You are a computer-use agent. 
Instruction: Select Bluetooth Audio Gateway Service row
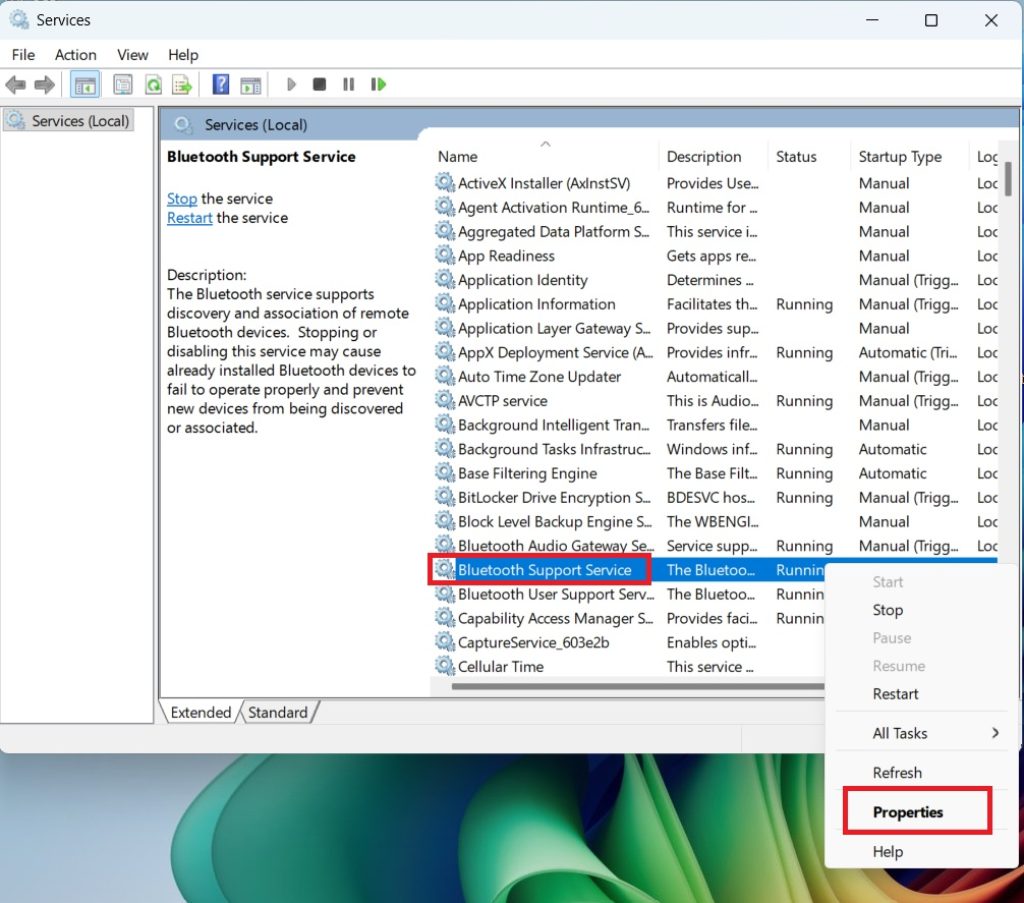tap(714, 546)
